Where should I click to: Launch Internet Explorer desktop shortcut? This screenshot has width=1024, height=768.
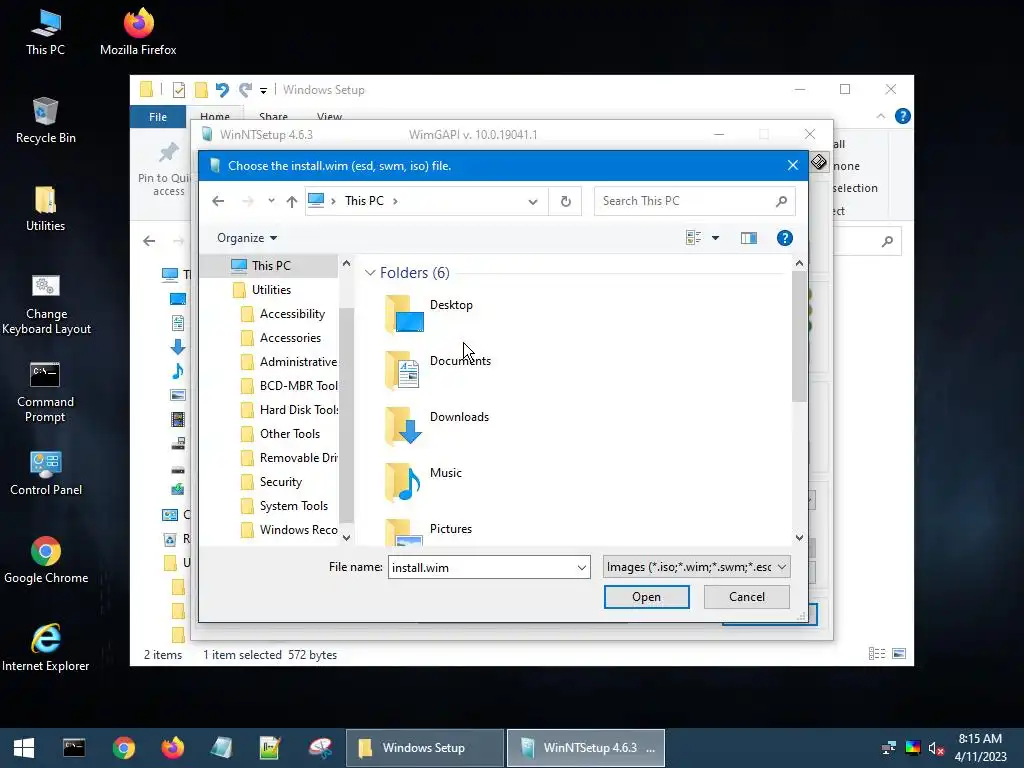point(46,648)
